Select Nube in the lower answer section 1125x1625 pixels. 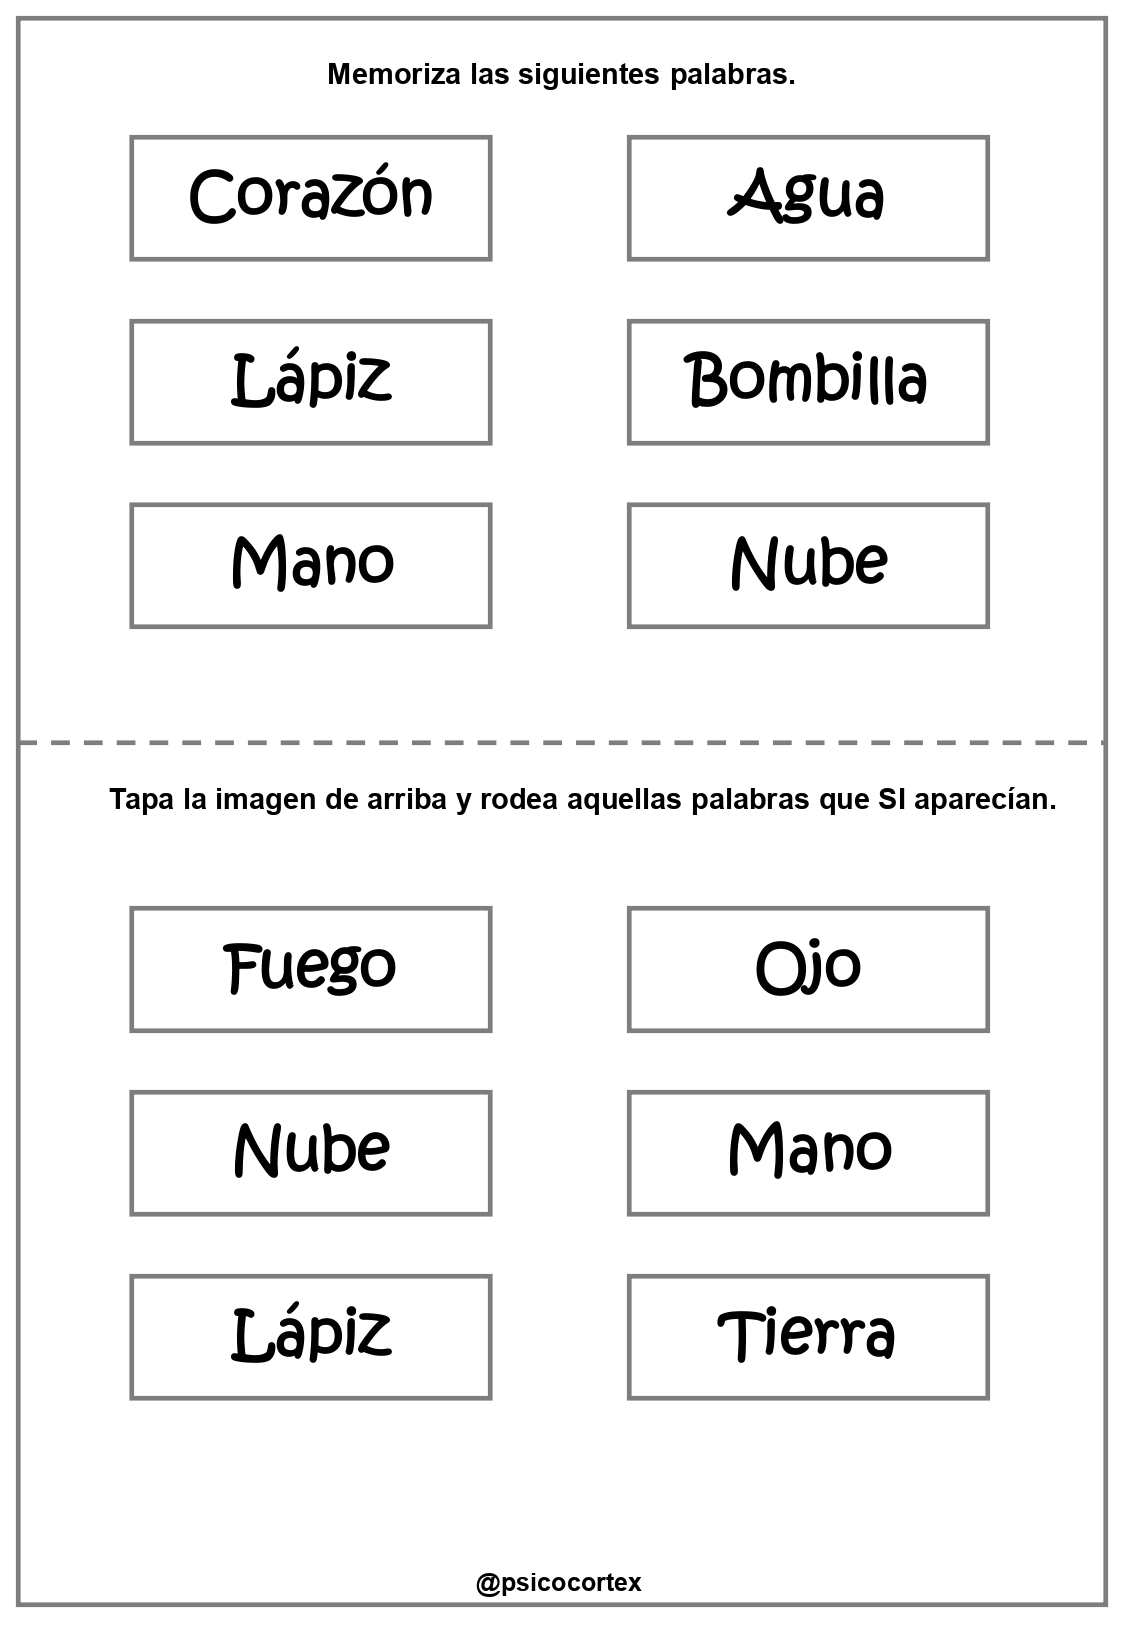coord(311,1153)
